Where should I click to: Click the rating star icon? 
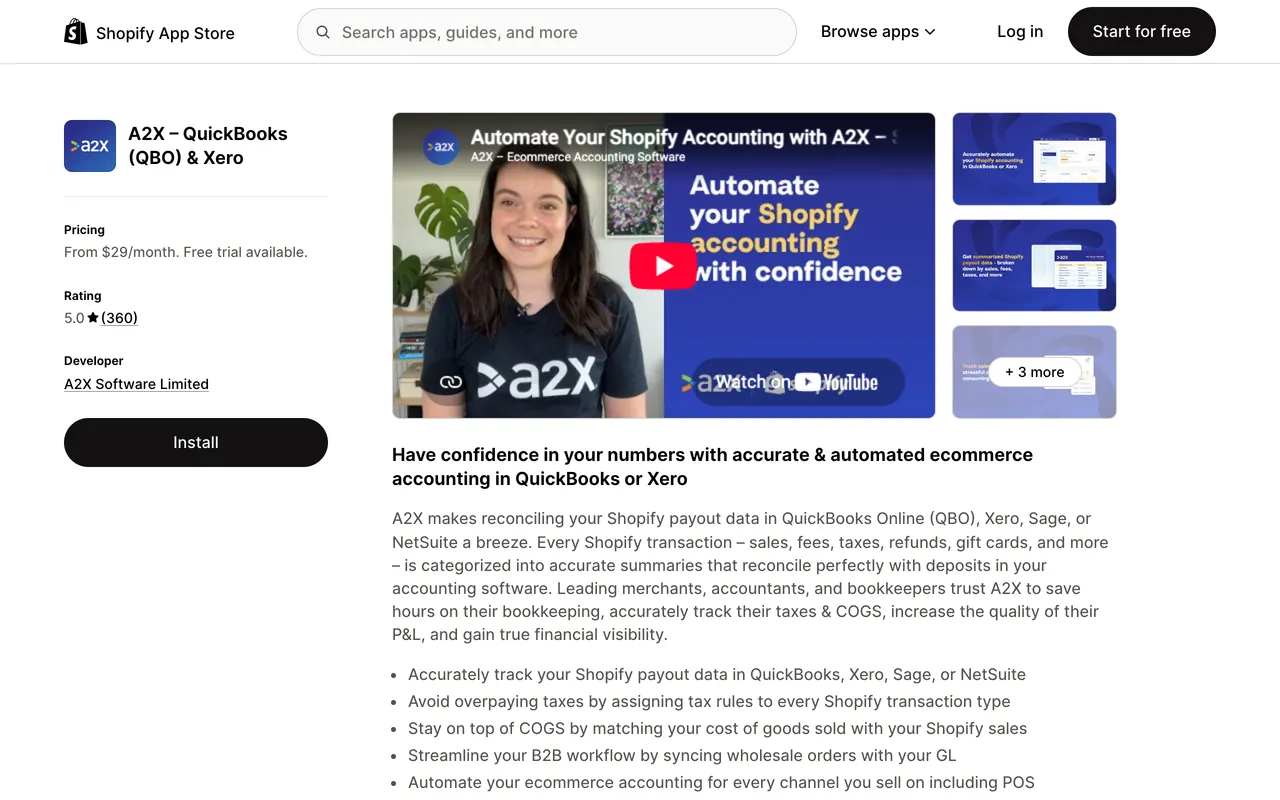tap(93, 318)
